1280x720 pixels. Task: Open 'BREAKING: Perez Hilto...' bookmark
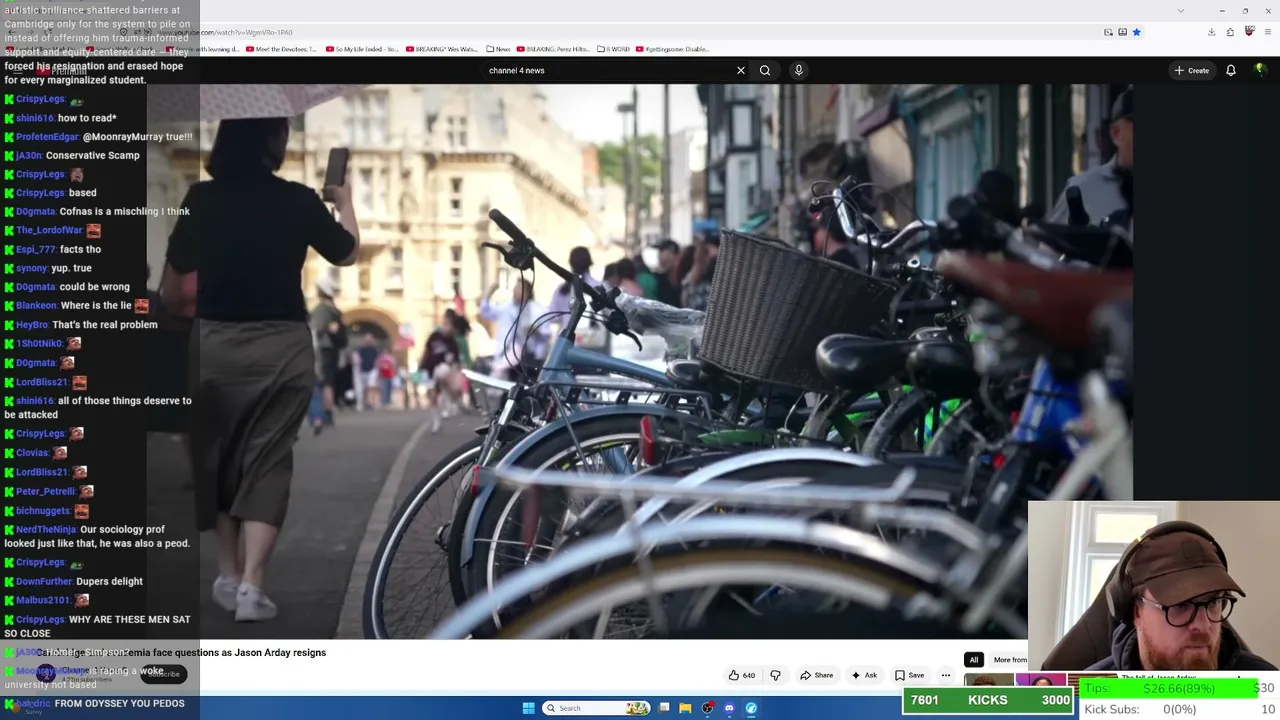coord(554,49)
